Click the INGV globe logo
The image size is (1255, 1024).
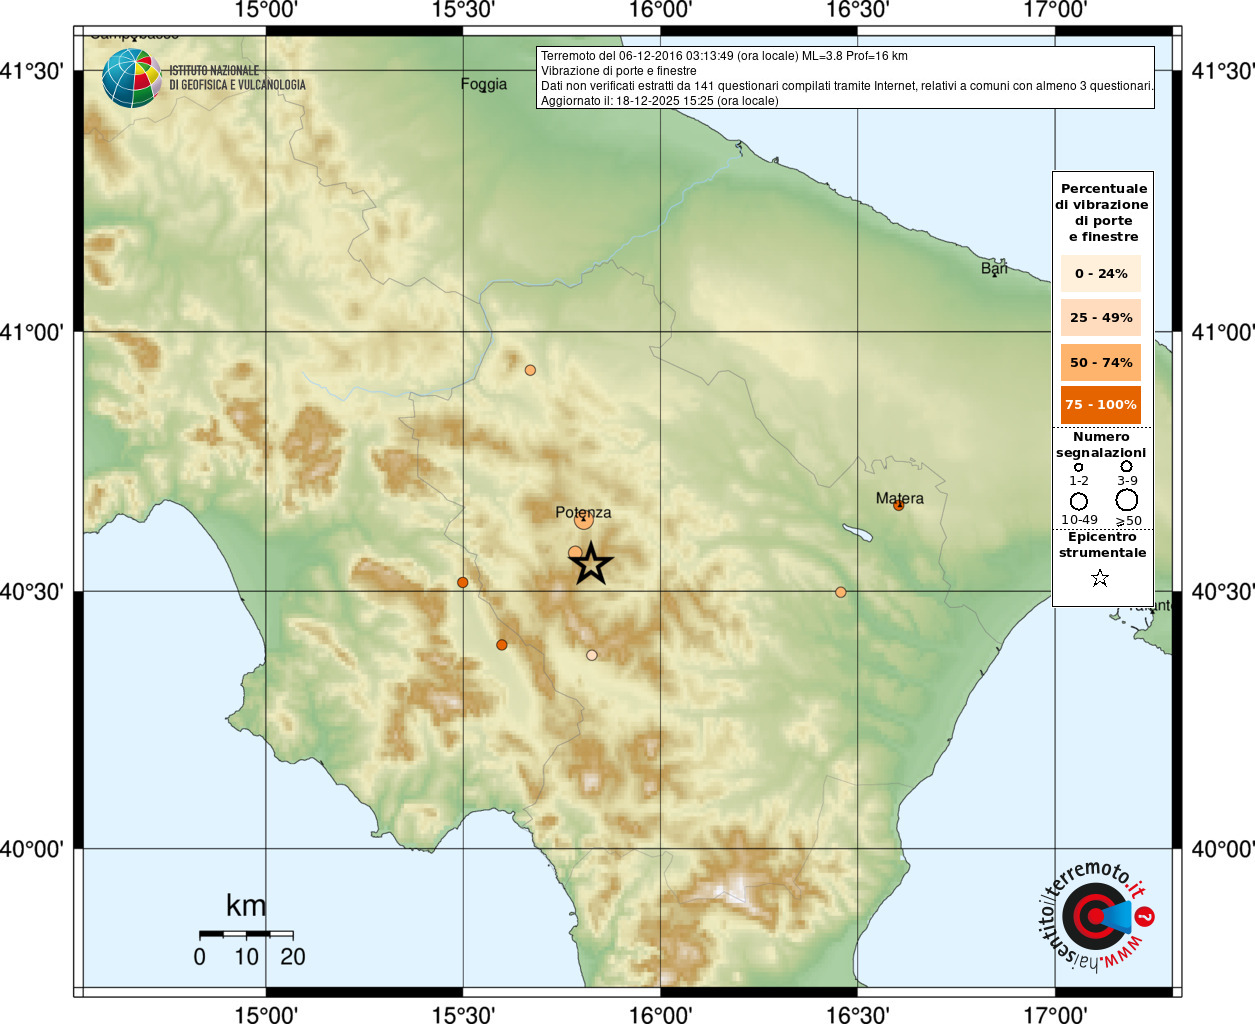click(x=131, y=78)
